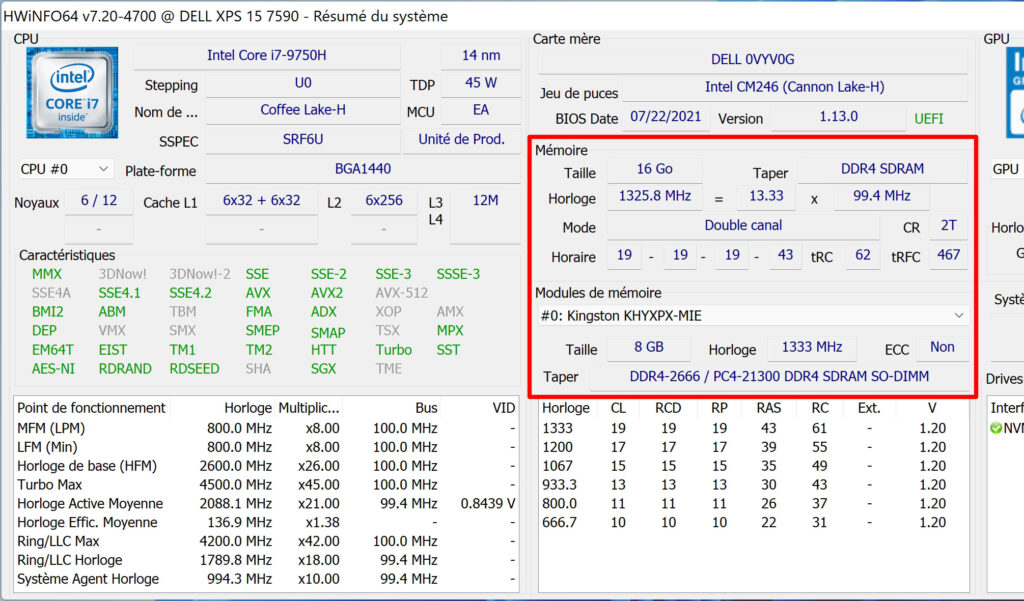Screen dimensions: 1024x601
Task: Click the ECC value Non
Action: coord(942,348)
